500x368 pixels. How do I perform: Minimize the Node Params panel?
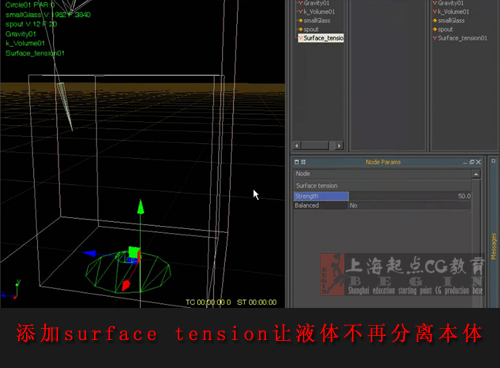pyautogui.click(x=465, y=162)
